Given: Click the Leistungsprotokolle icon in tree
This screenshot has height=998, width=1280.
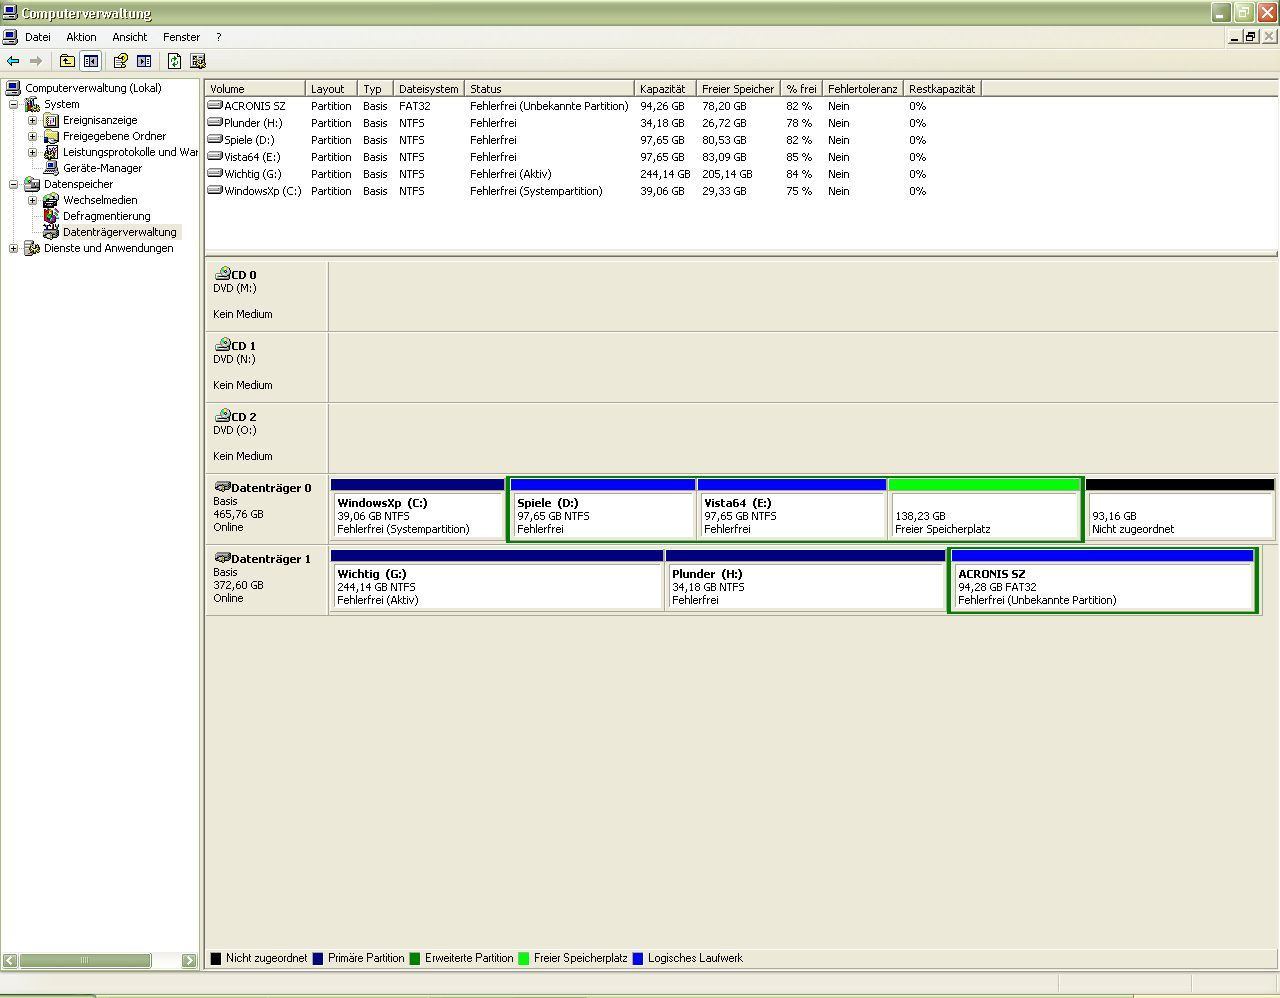Looking at the screenshot, I should coord(51,152).
